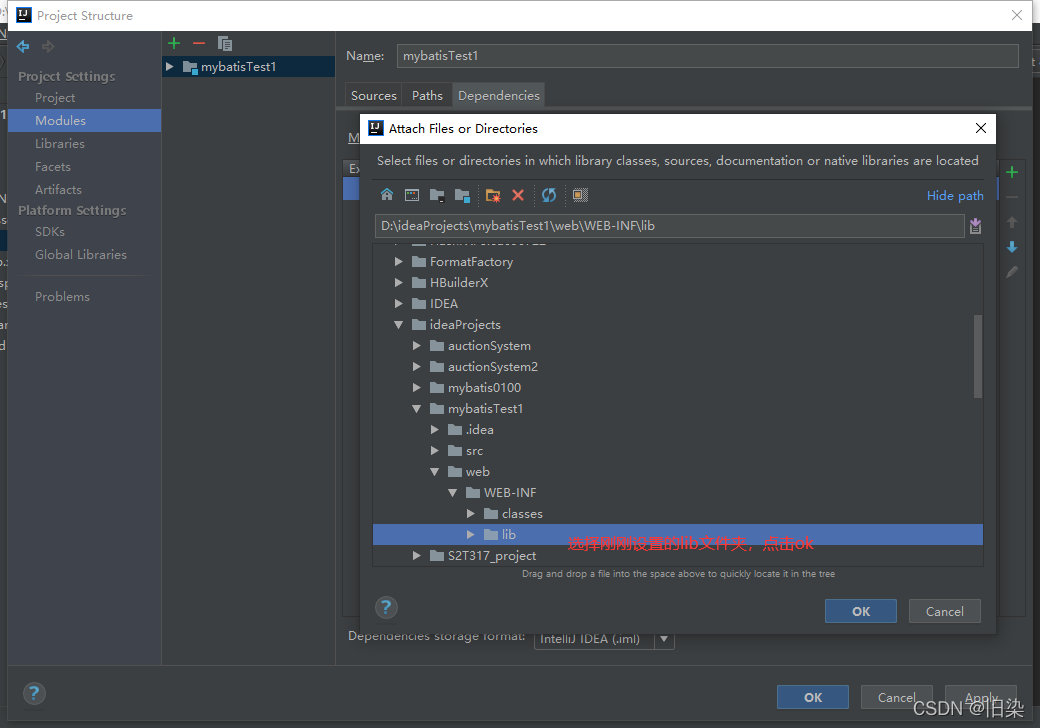This screenshot has height=728, width=1040.
Task: Open Artifacts settings
Action: coord(58,190)
